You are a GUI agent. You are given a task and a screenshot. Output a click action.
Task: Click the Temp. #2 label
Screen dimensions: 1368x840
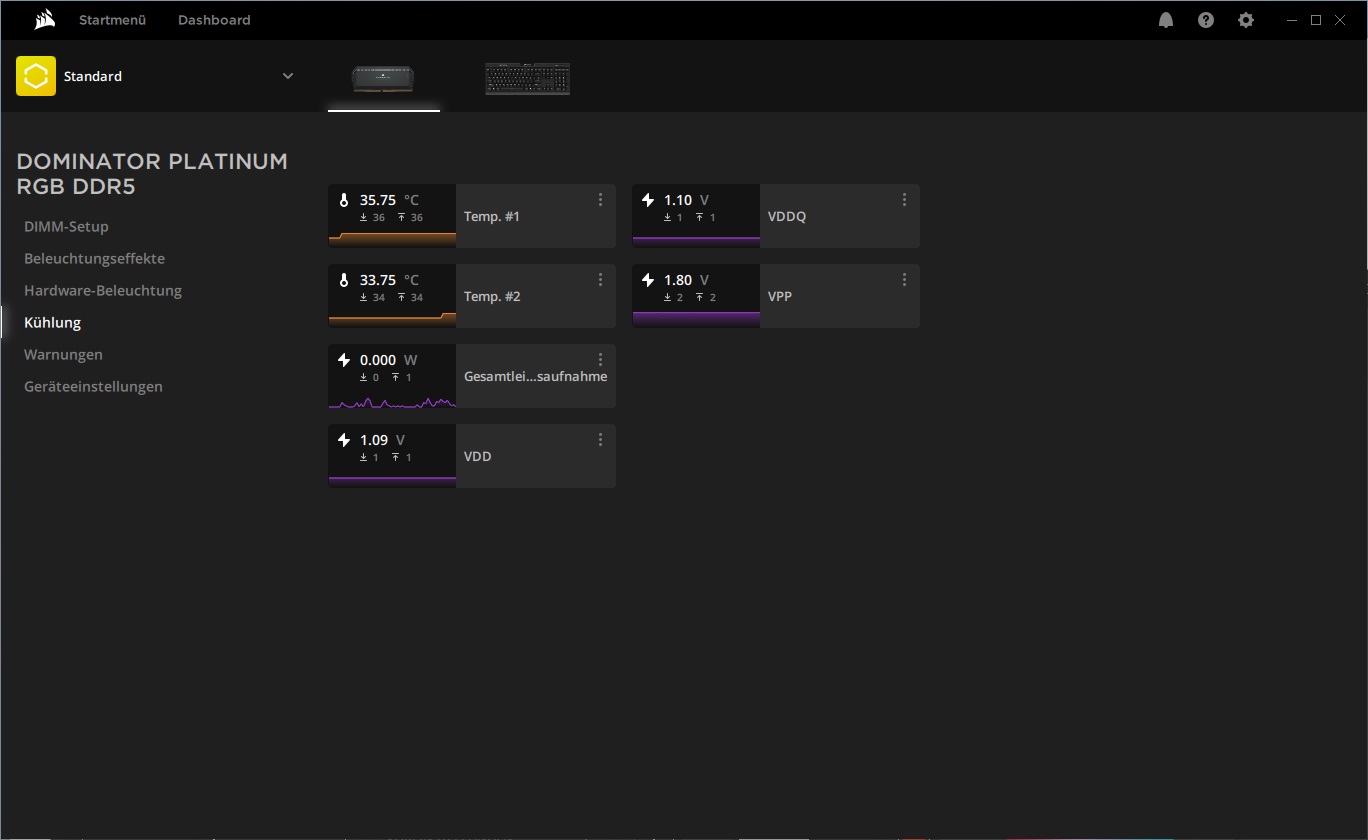point(492,297)
